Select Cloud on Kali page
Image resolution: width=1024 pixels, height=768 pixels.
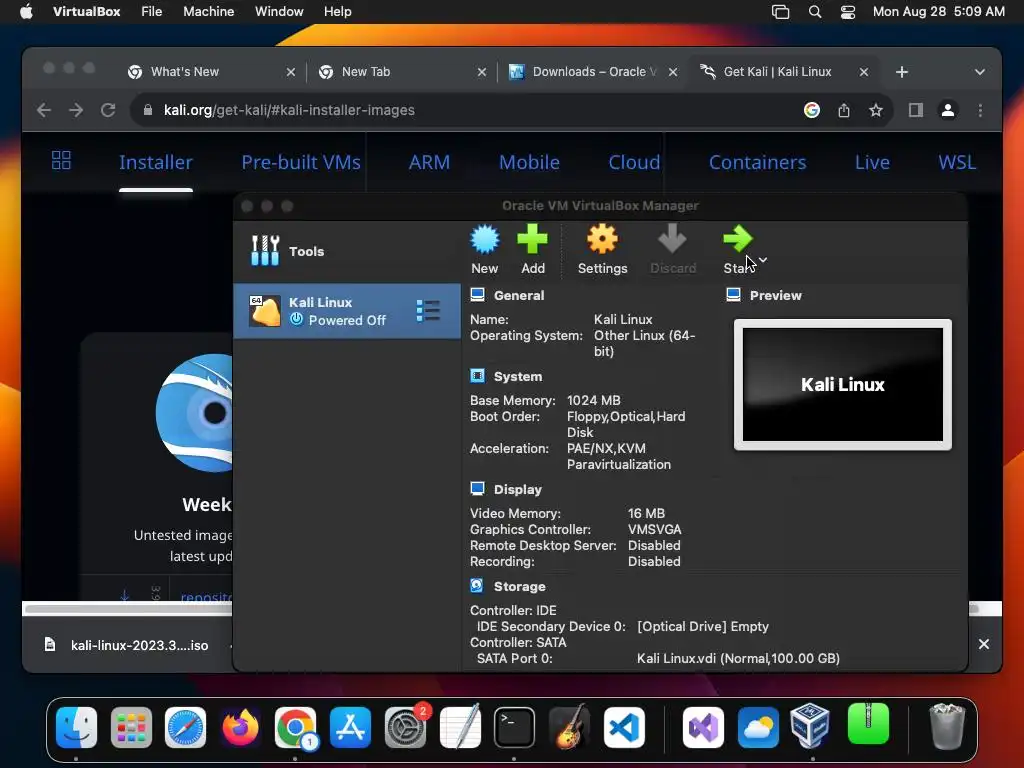point(634,162)
